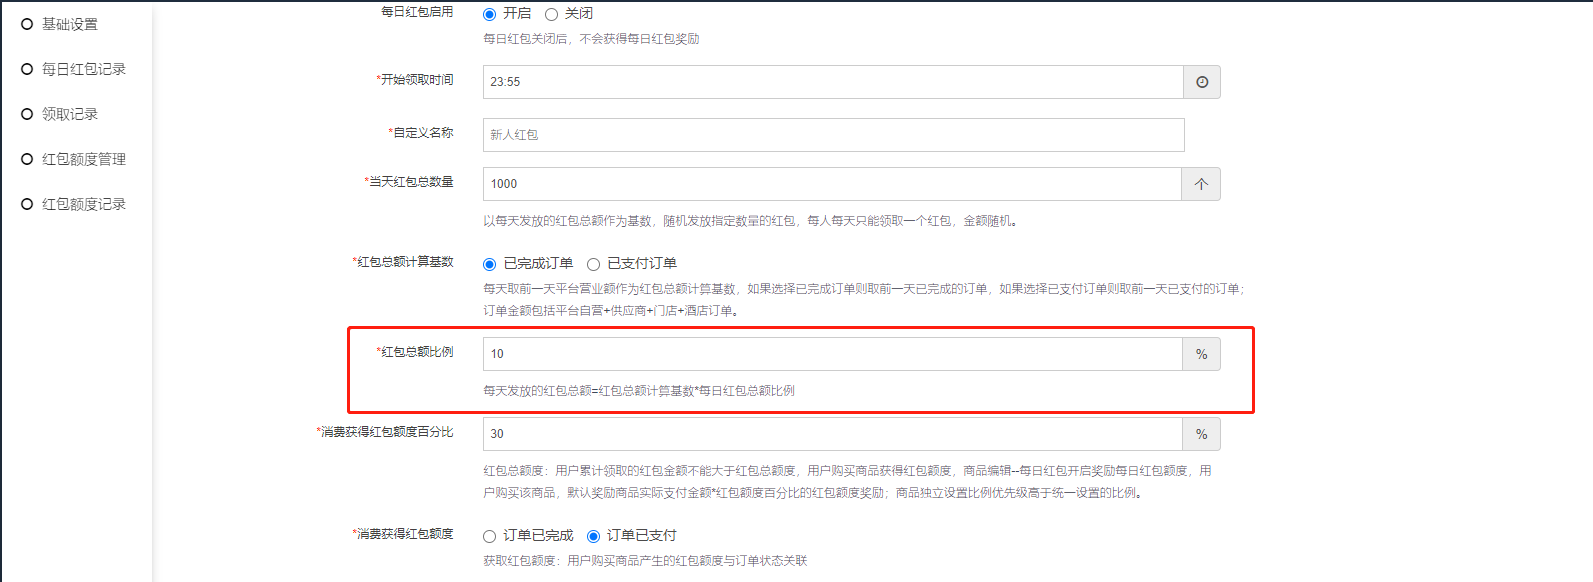The width and height of the screenshot is (1593, 582).
Task: Select 关闭 for daily red packet
Action: click(551, 14)
